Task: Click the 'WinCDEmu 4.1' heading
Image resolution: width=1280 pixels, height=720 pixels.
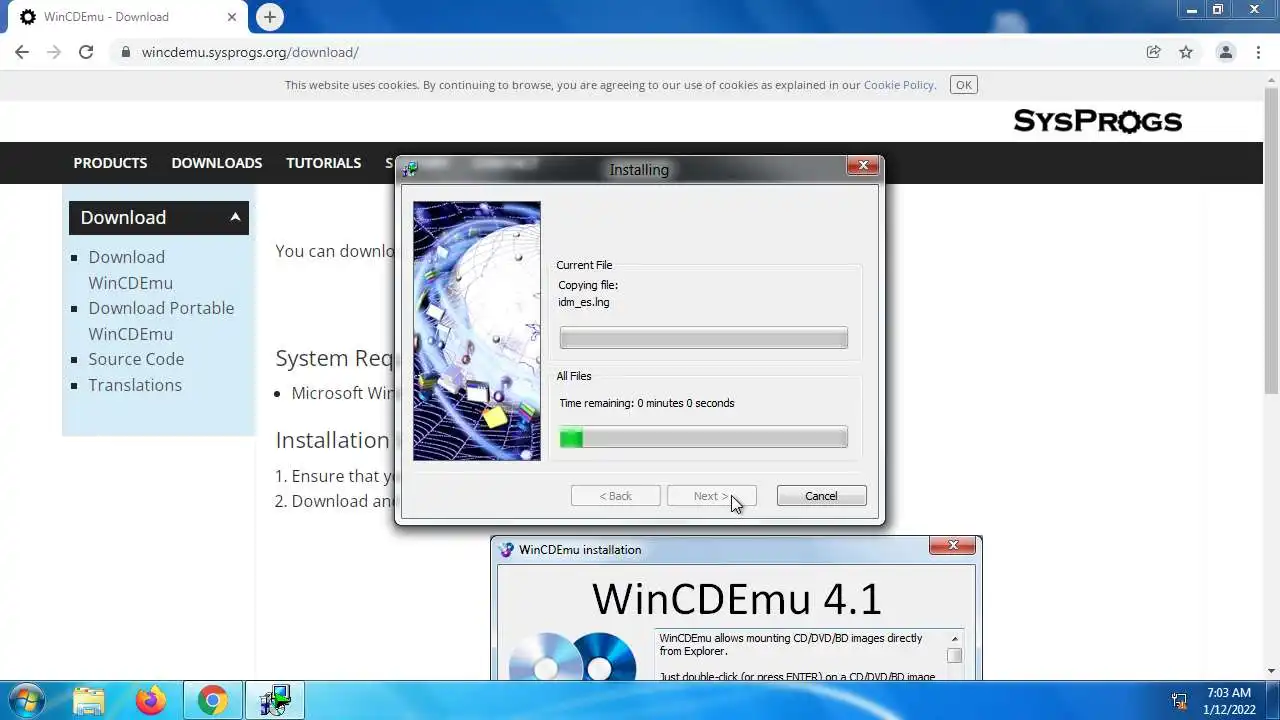Action: tap(737, 599)
